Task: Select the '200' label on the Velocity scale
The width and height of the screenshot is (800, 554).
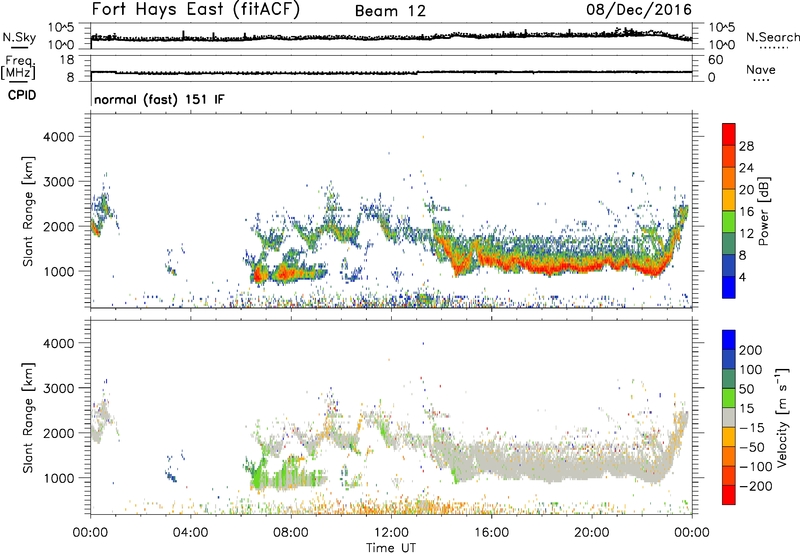Action: coord(751,350)
